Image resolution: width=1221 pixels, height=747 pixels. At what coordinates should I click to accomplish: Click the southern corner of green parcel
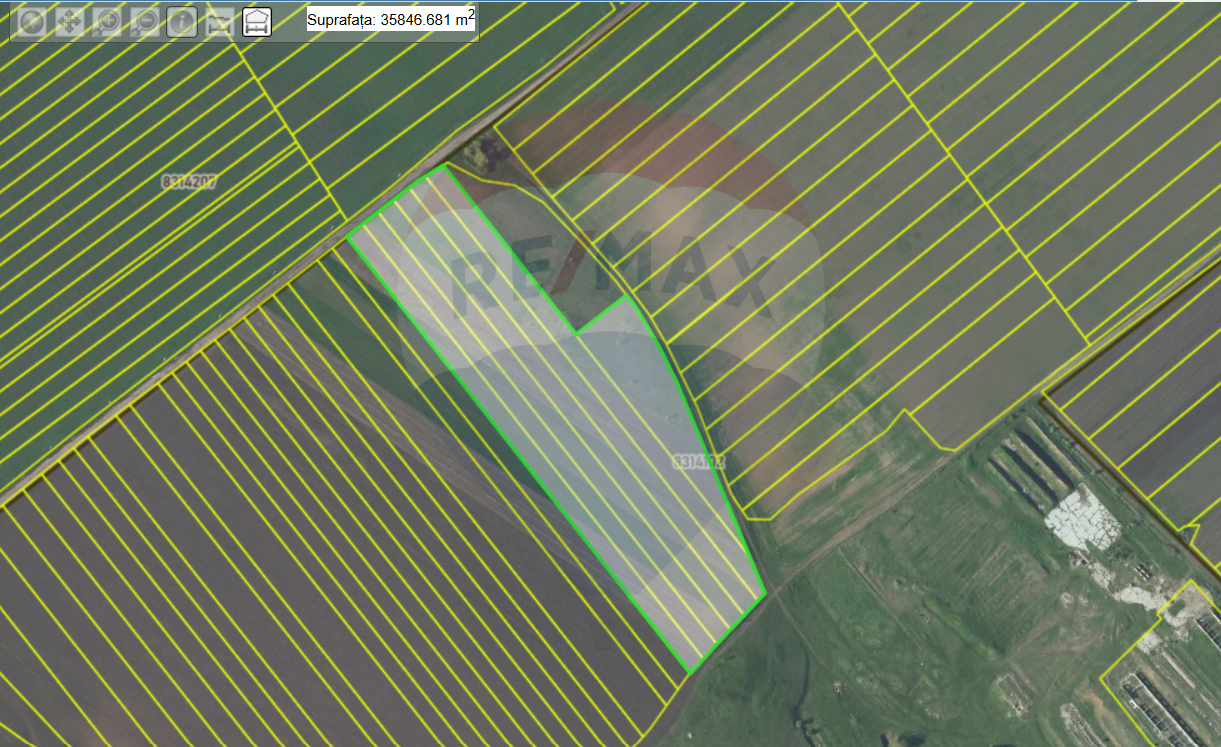coord(690,672)
